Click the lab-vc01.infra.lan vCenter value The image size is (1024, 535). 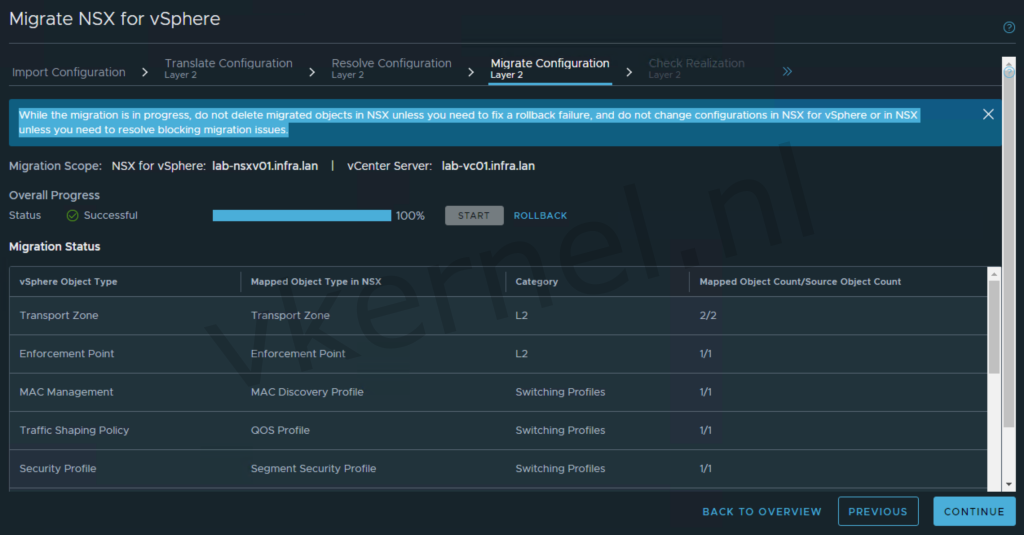coord(488,166)
